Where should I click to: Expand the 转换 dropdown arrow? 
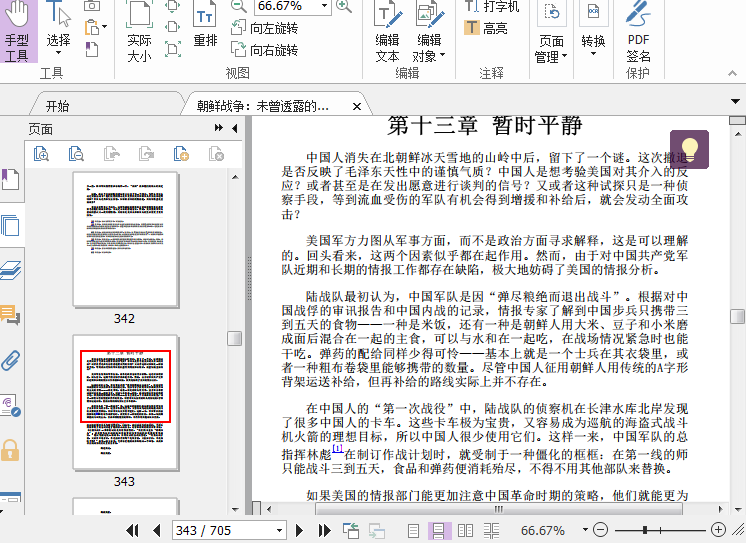point(593,53)
